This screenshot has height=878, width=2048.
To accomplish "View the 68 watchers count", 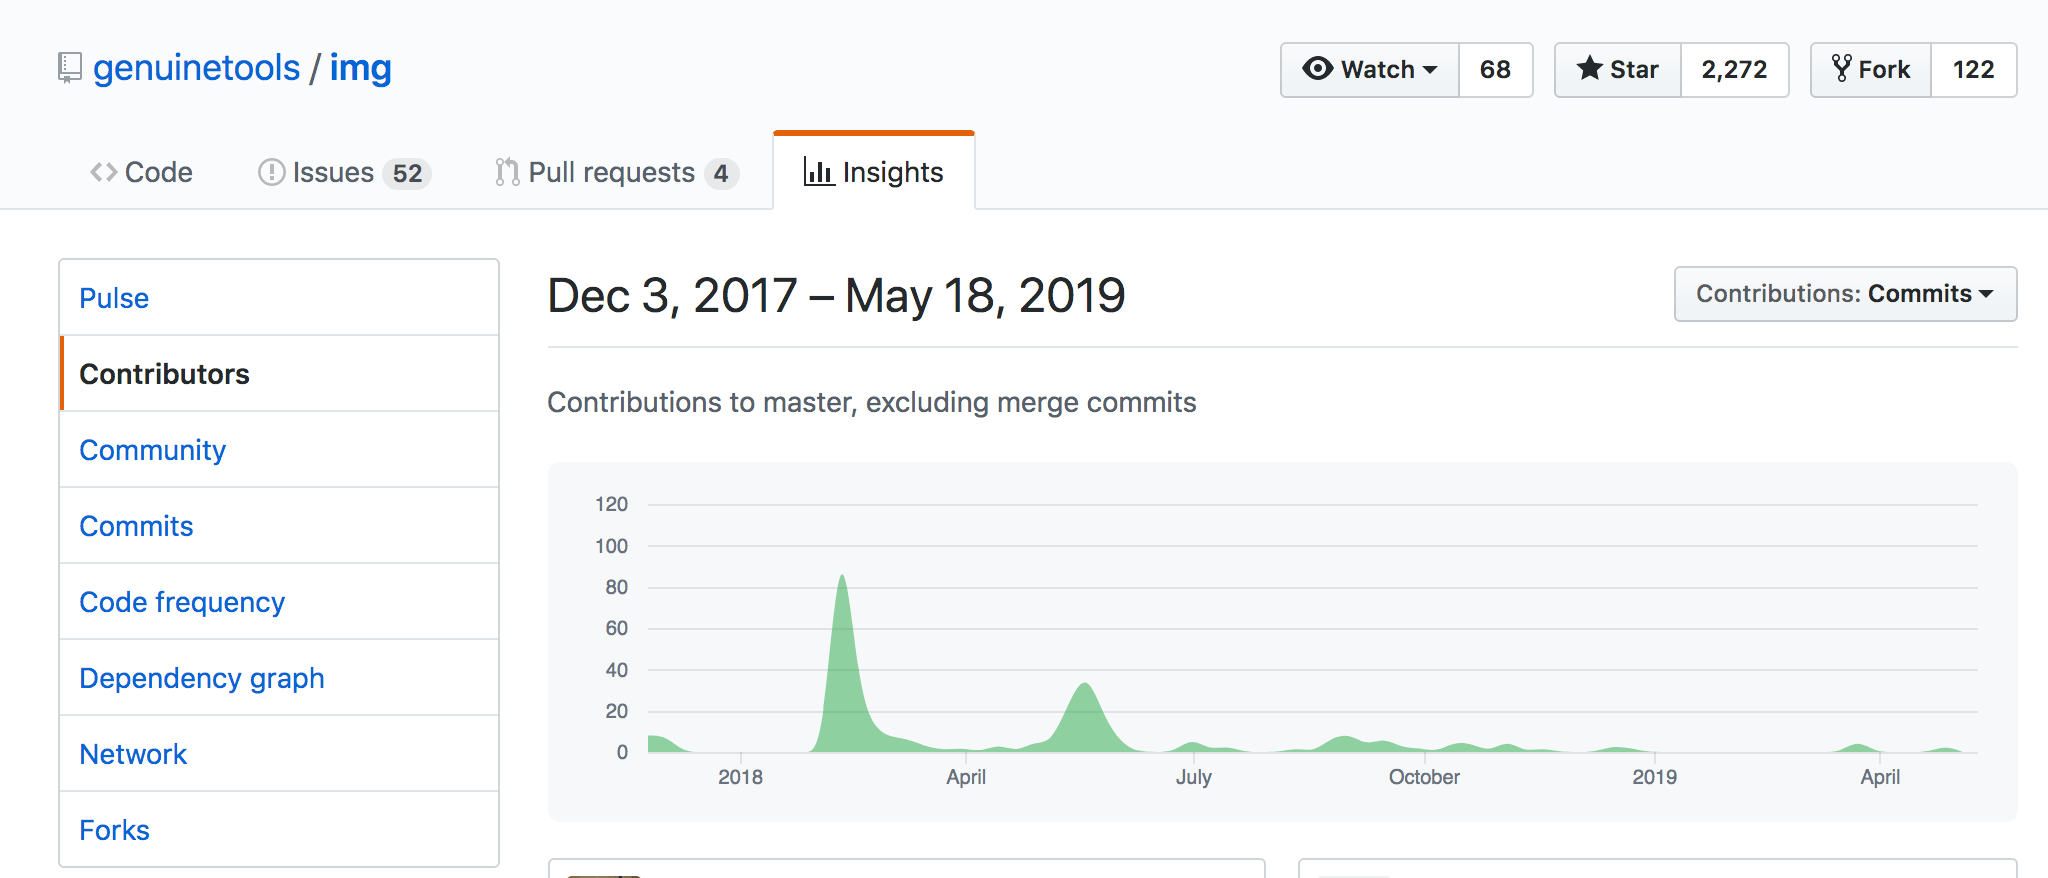I will [x=1495, y=70].
